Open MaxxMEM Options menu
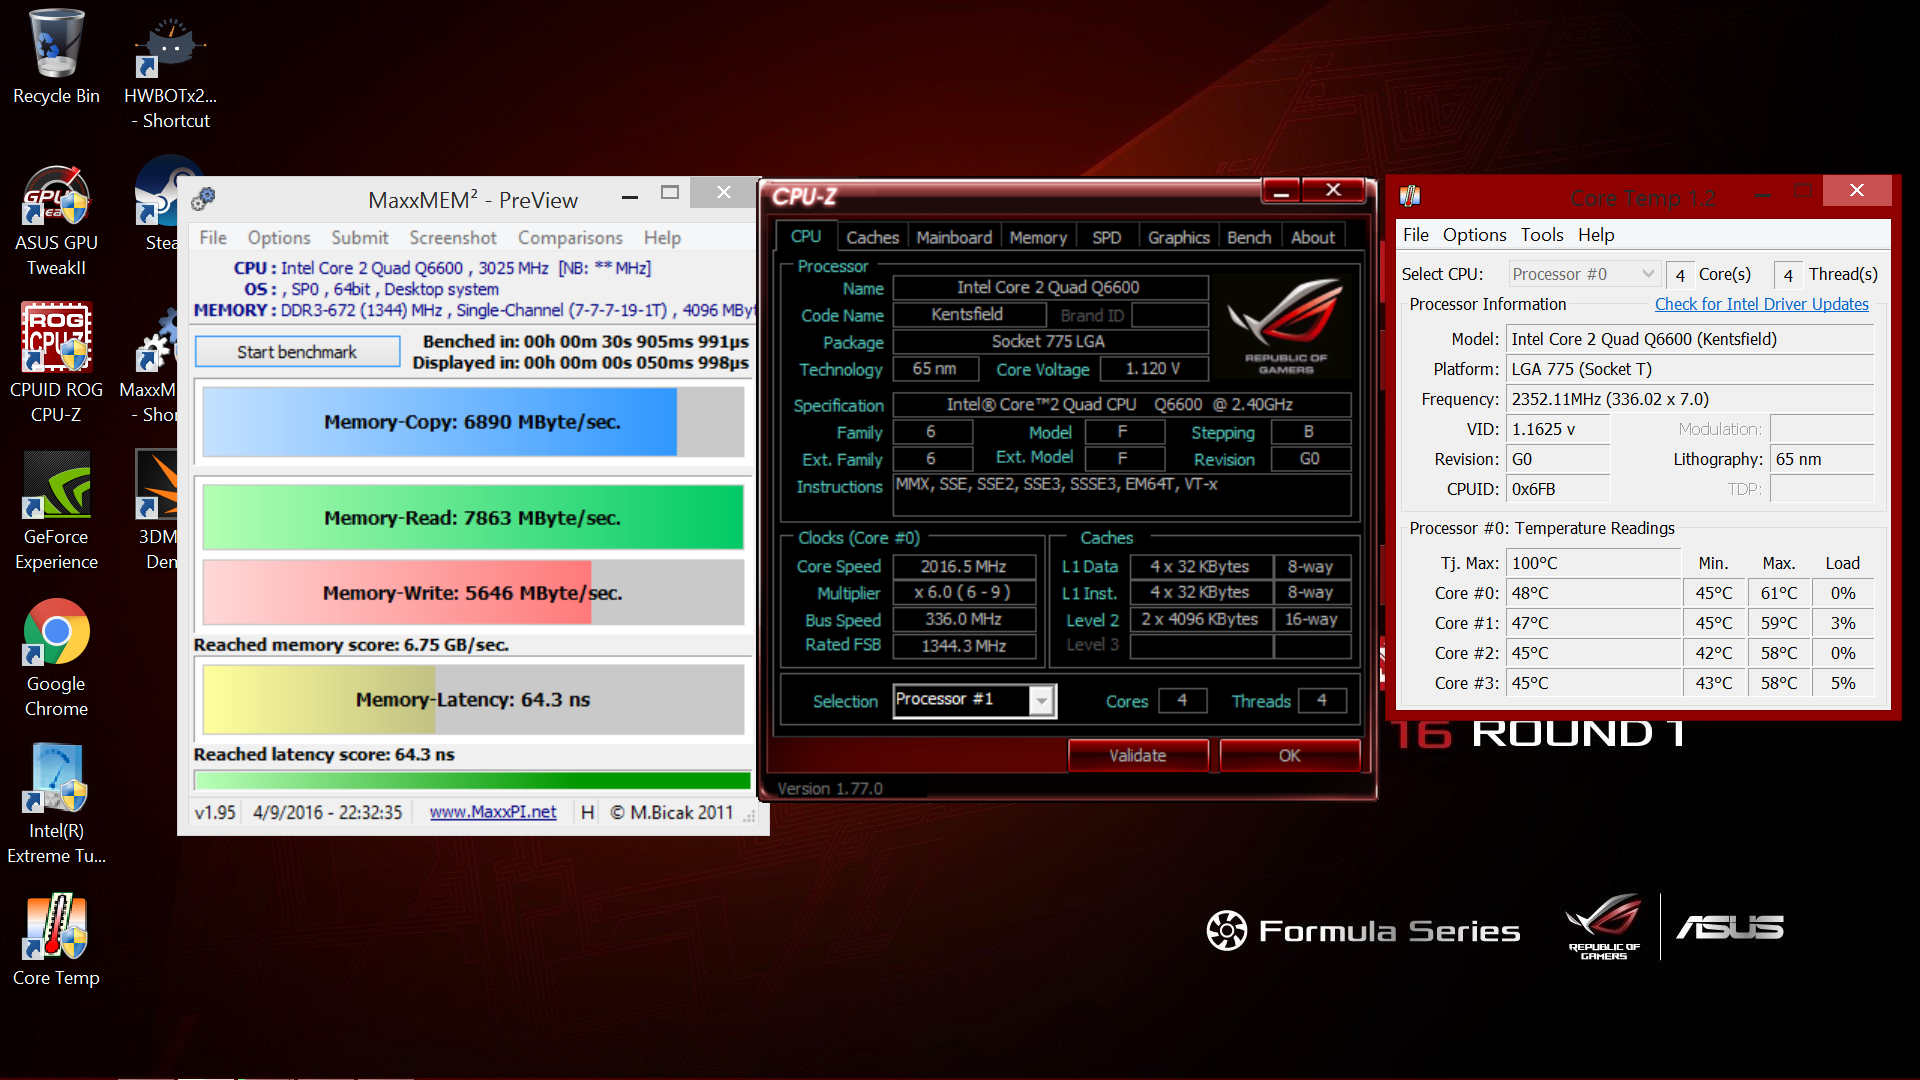The height and width of the screenshot is (1080, 1920). coord(279,237)
